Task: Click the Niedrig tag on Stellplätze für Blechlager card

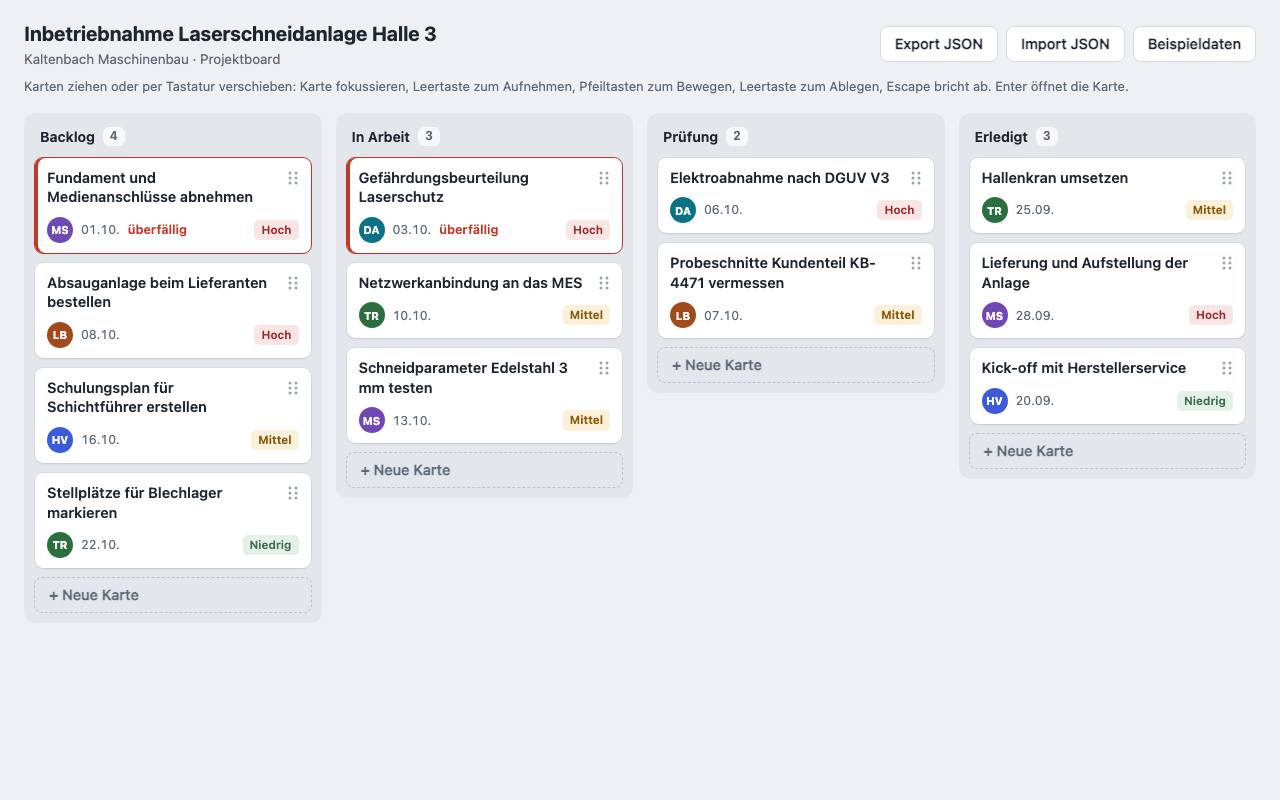Action: click(x=270, y=545)
